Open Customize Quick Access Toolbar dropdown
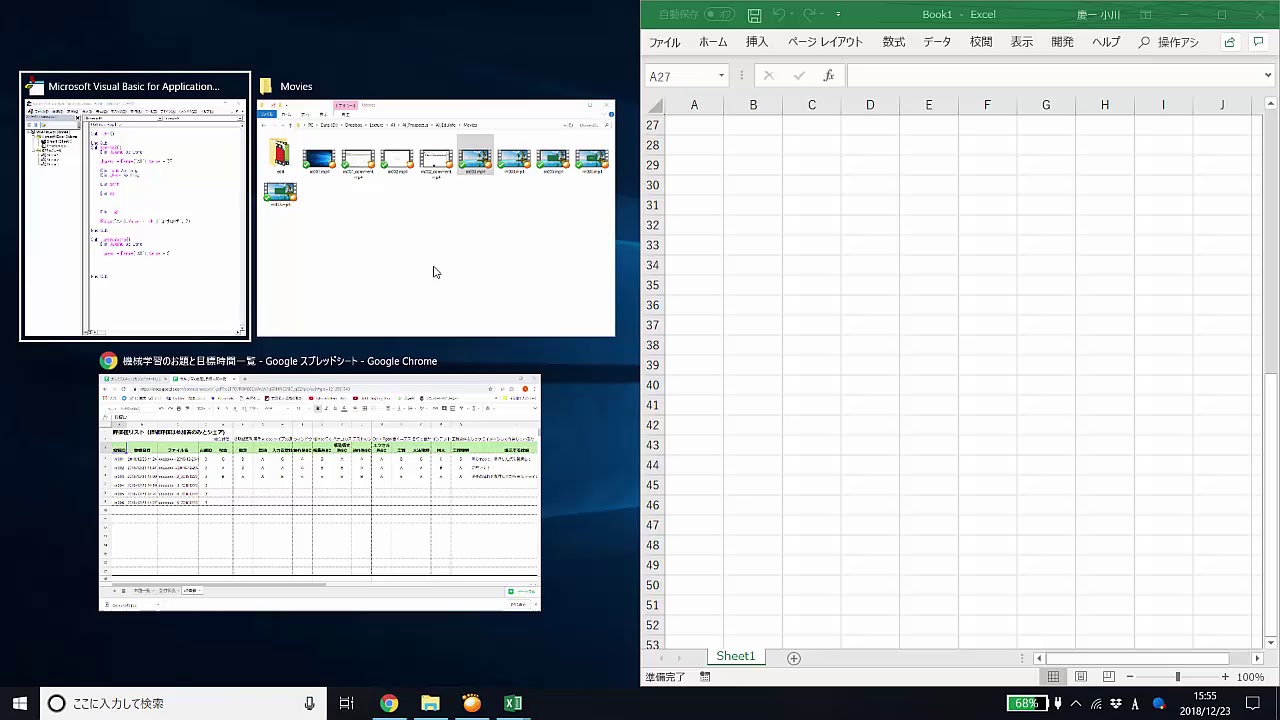 838,15
